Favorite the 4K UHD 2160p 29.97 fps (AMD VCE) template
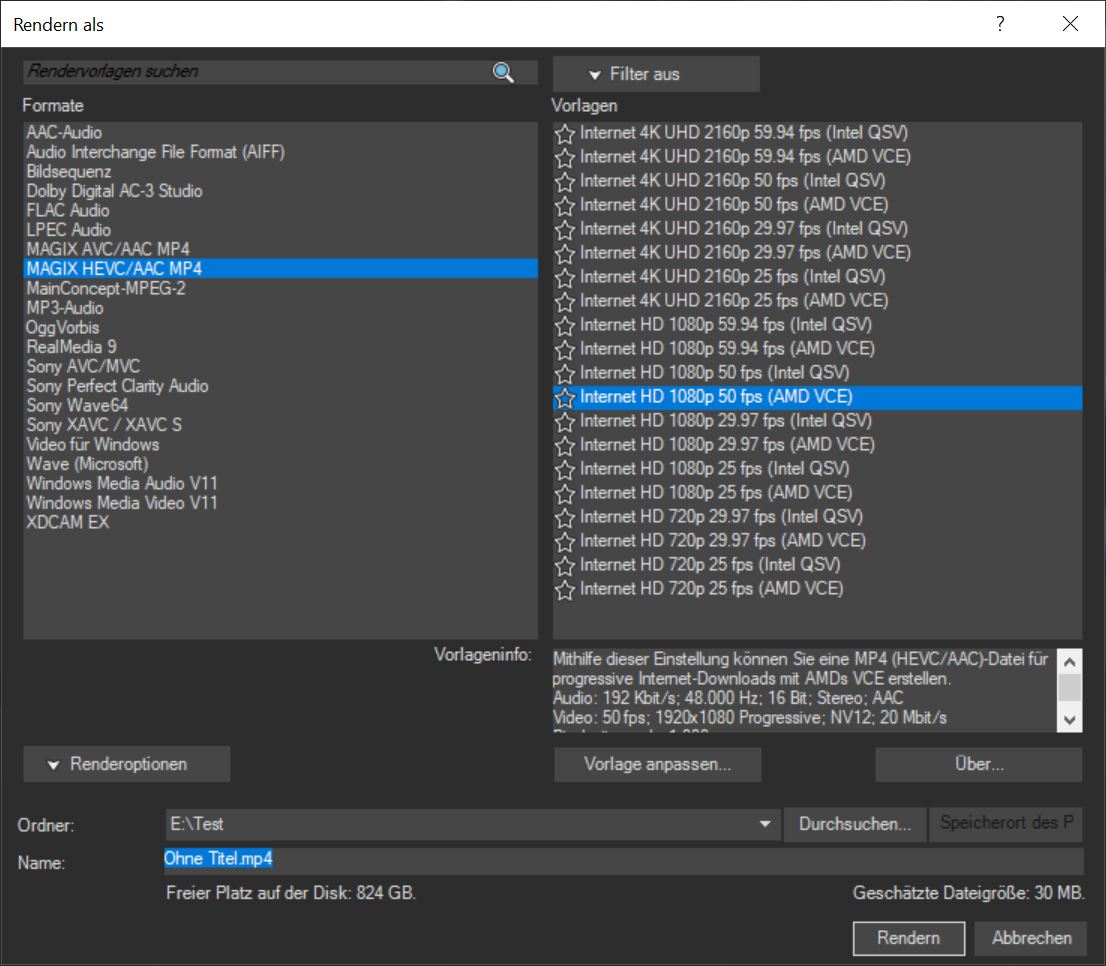The height and width of the screenshot is (966, 1106). [564, 253]
